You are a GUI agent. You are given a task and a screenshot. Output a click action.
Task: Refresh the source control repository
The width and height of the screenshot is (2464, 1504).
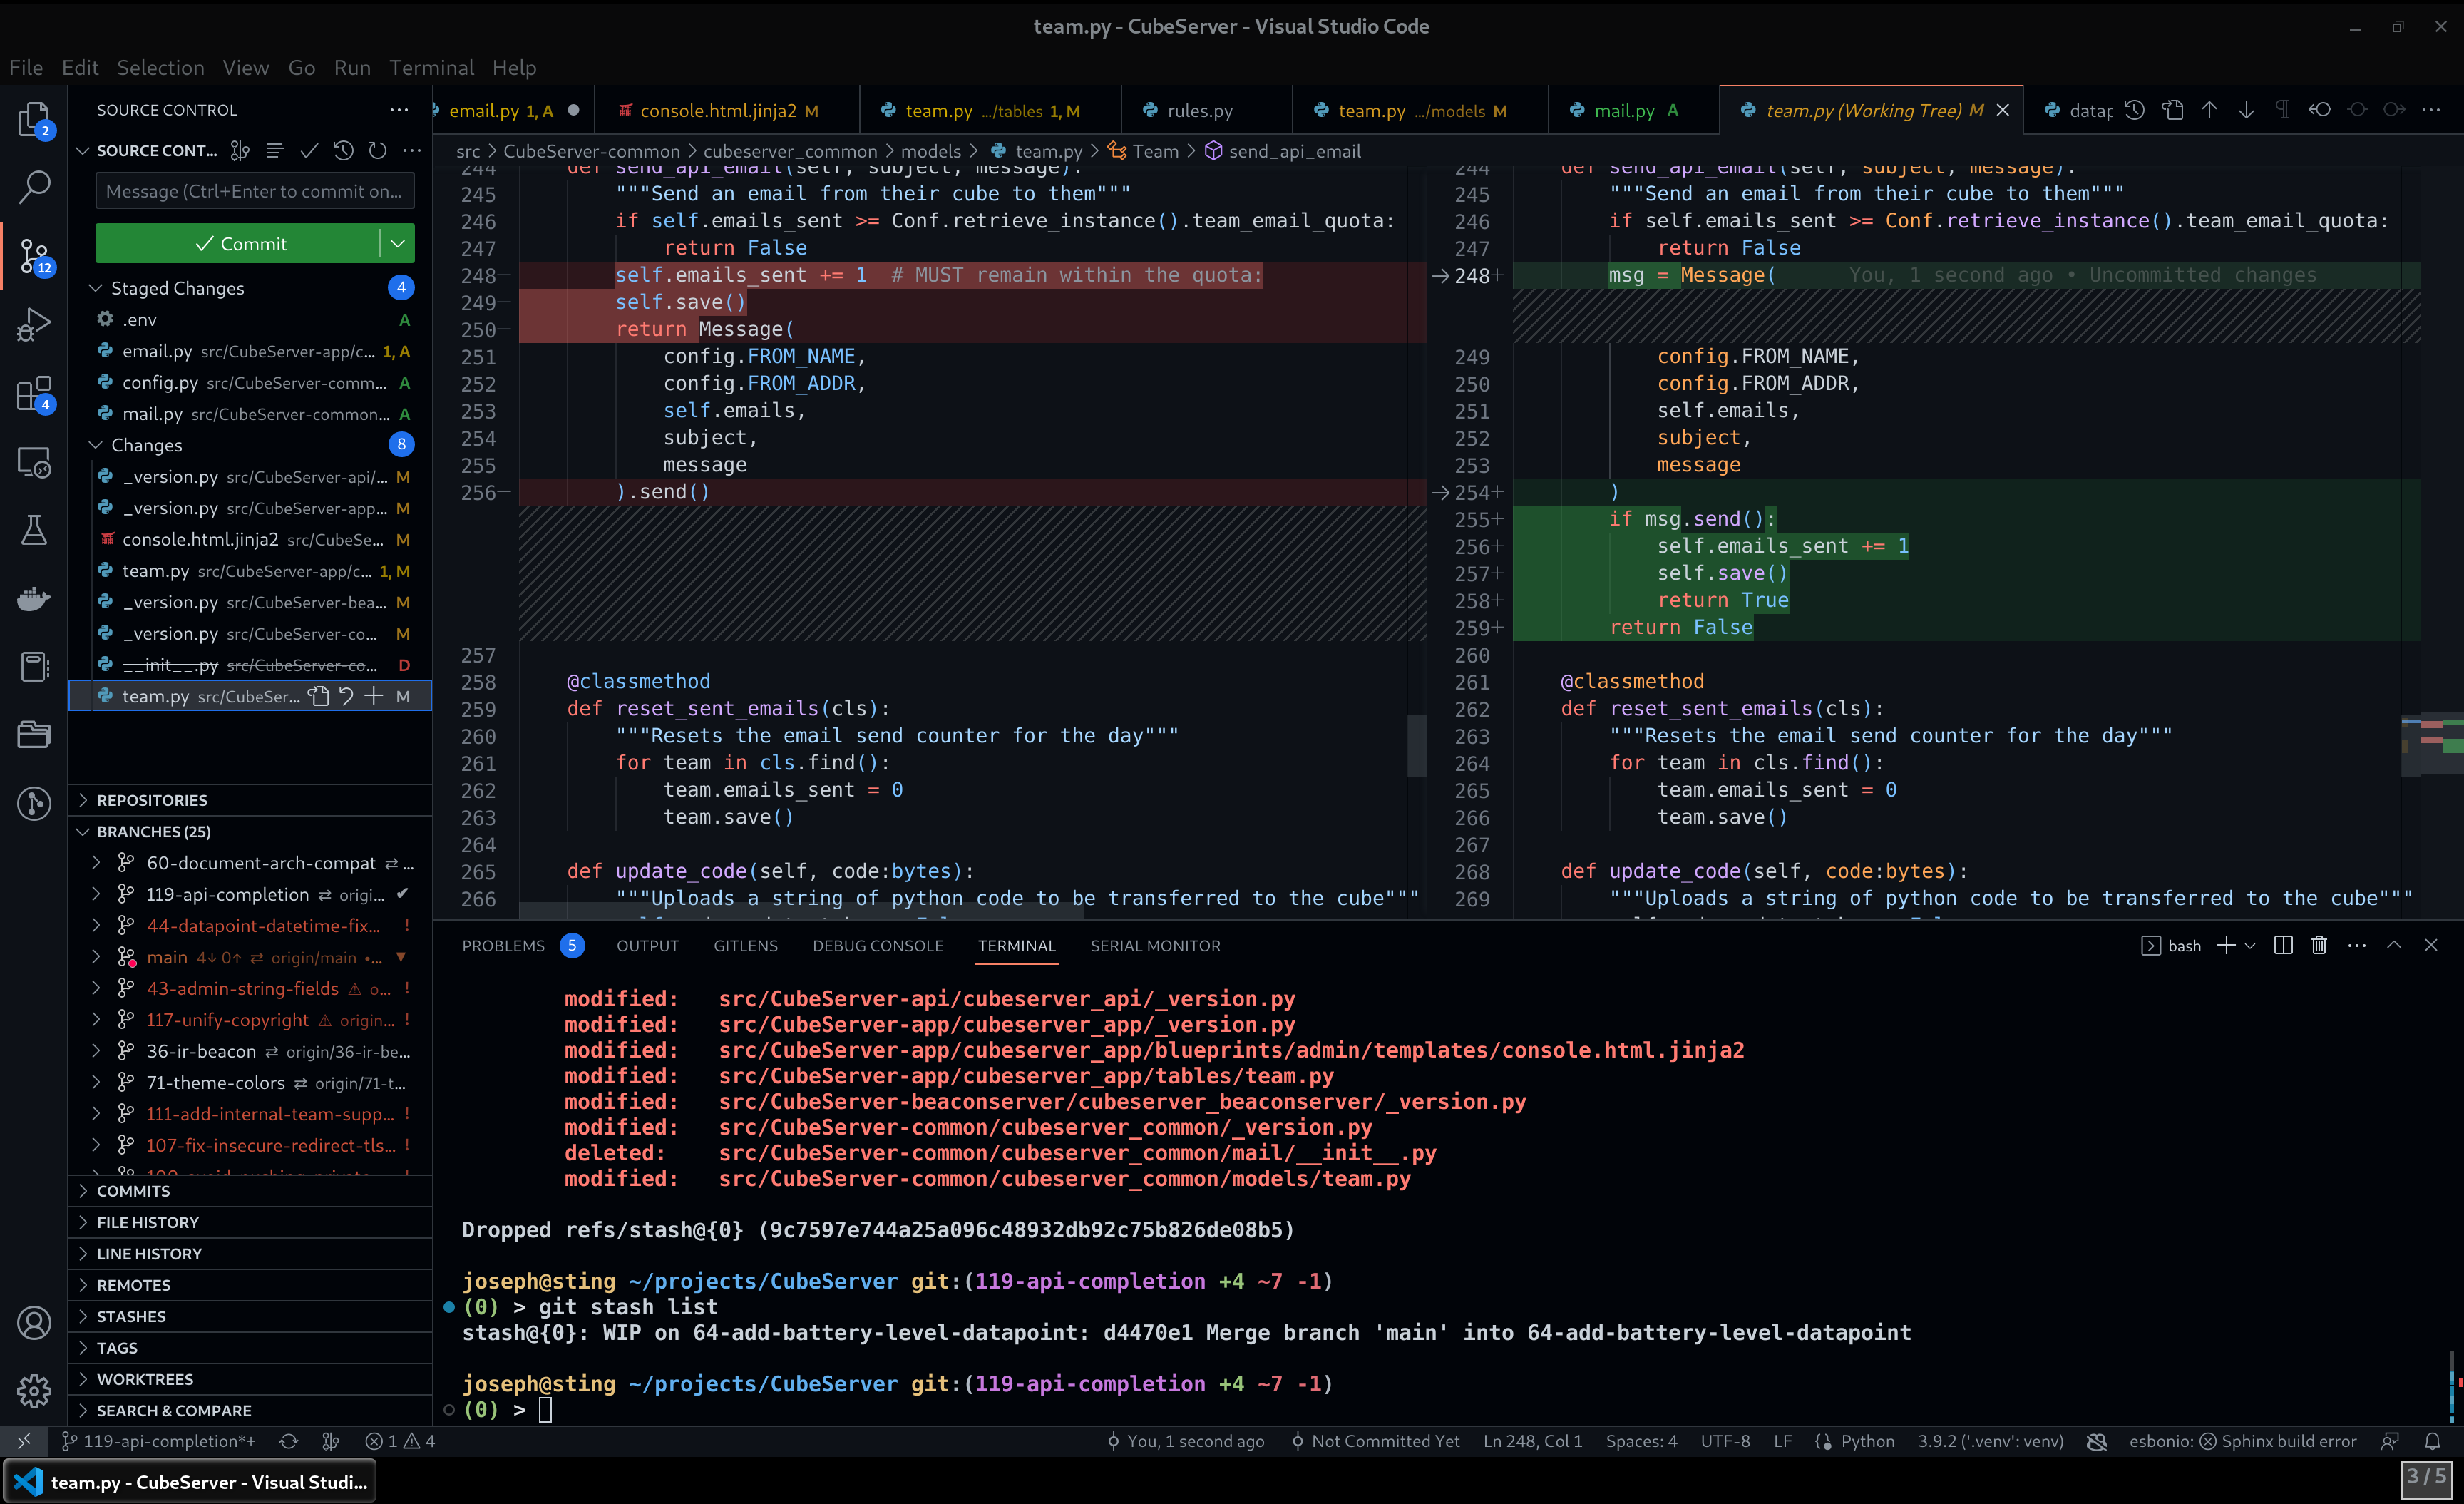[x=377, y=150]
